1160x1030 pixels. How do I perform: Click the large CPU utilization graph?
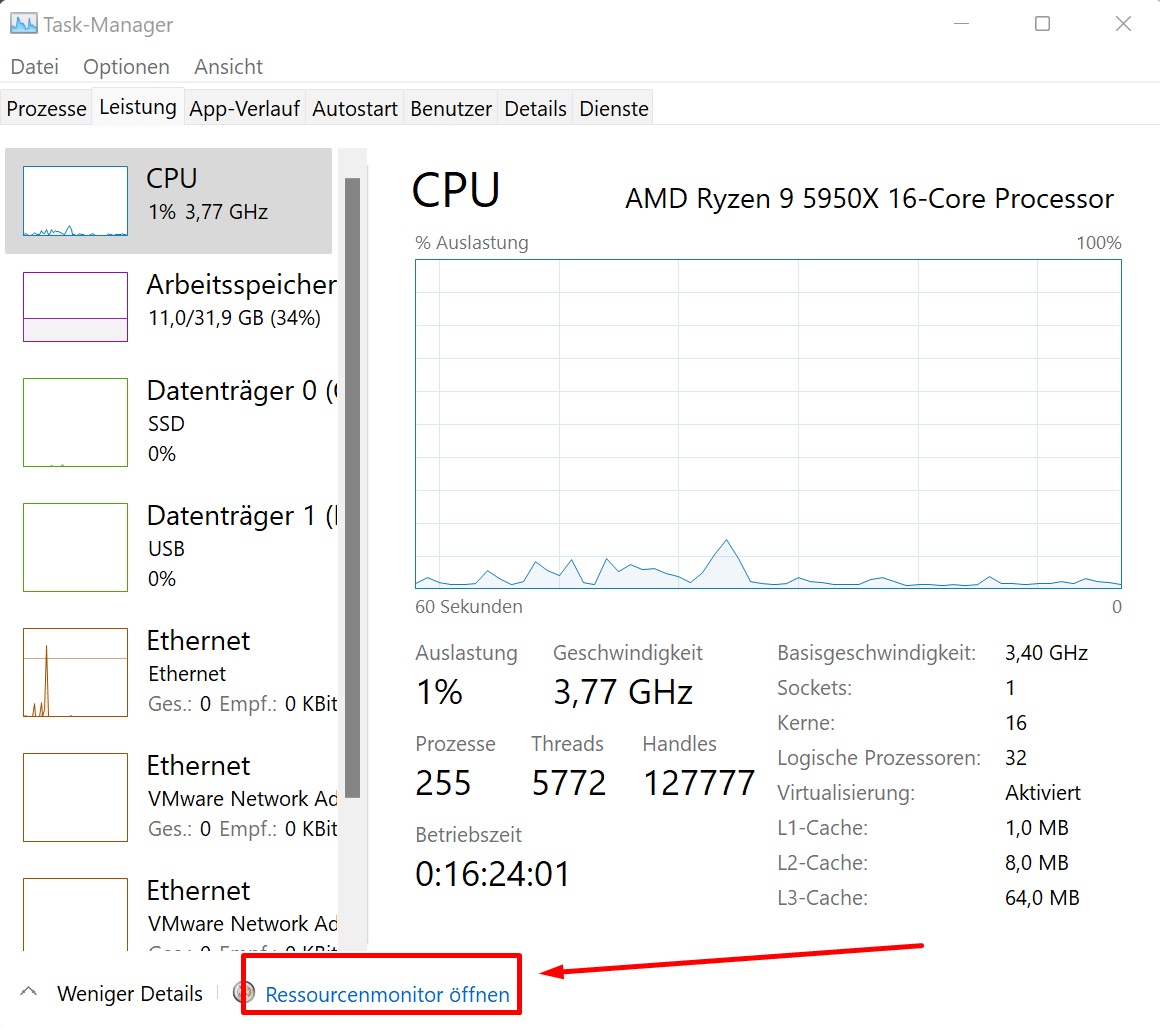coord(768,423)
